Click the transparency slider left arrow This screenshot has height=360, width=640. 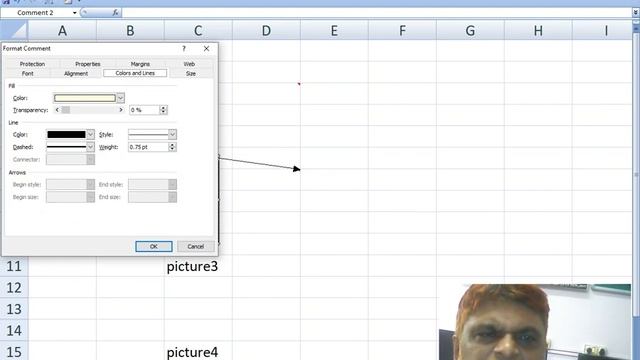57,110
